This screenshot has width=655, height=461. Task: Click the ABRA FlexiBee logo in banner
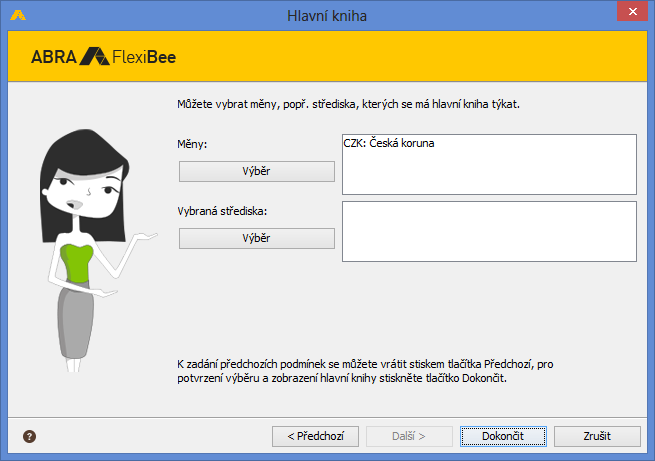pyautogui.click(x=104, y=56)
